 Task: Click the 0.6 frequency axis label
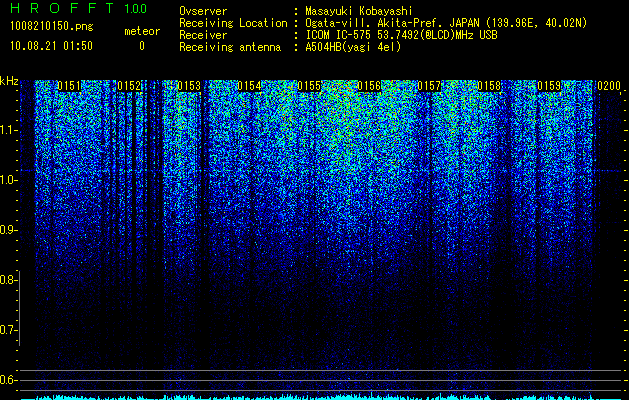[x=7, y=380]
